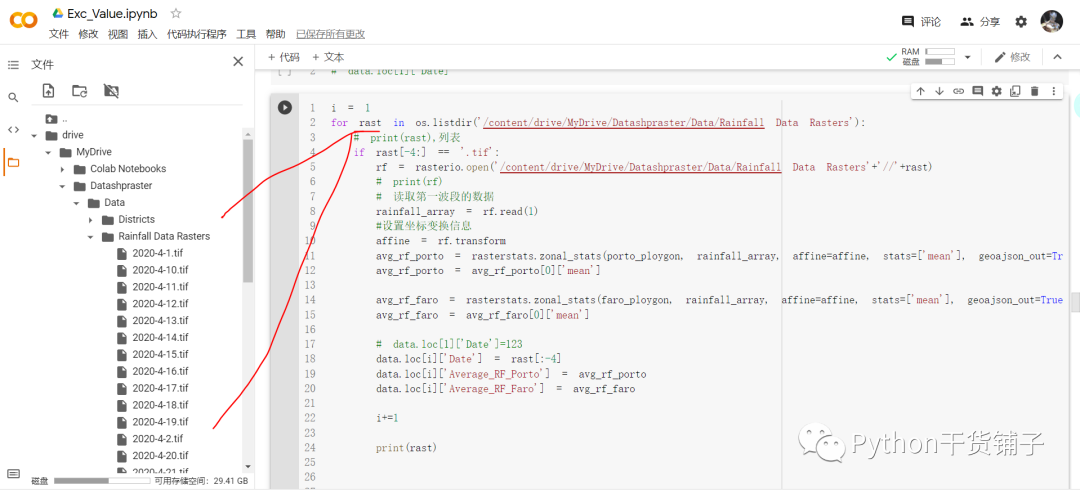Image resolution: width=1080 pixels, height=494 pixels.
Task: Click the Districts folder name
Action: coord(136,220)
